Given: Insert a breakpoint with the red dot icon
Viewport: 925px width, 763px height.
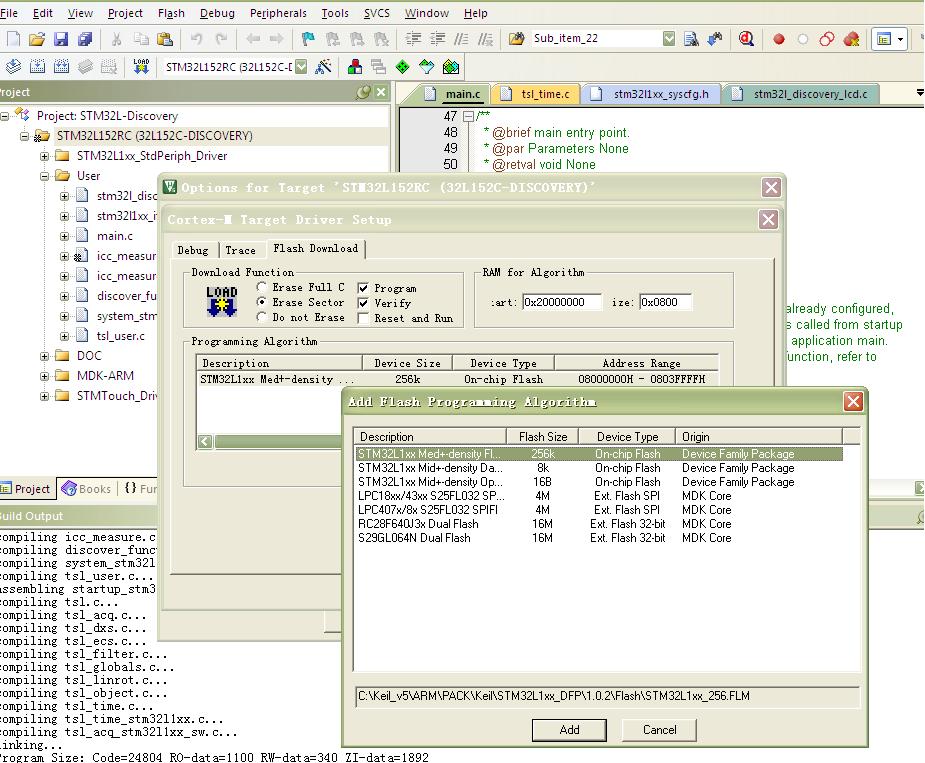Looking at the screenshot, I should click(x=779, y=39).
